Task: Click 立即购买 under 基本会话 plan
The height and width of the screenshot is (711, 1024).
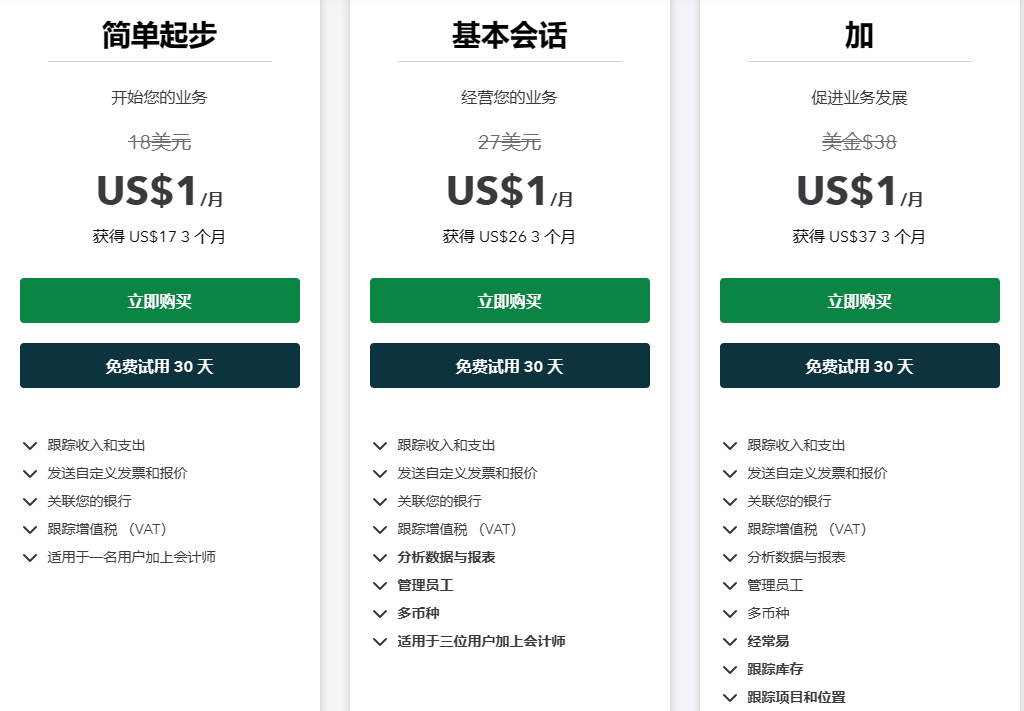Action: [x=510, y=301]
